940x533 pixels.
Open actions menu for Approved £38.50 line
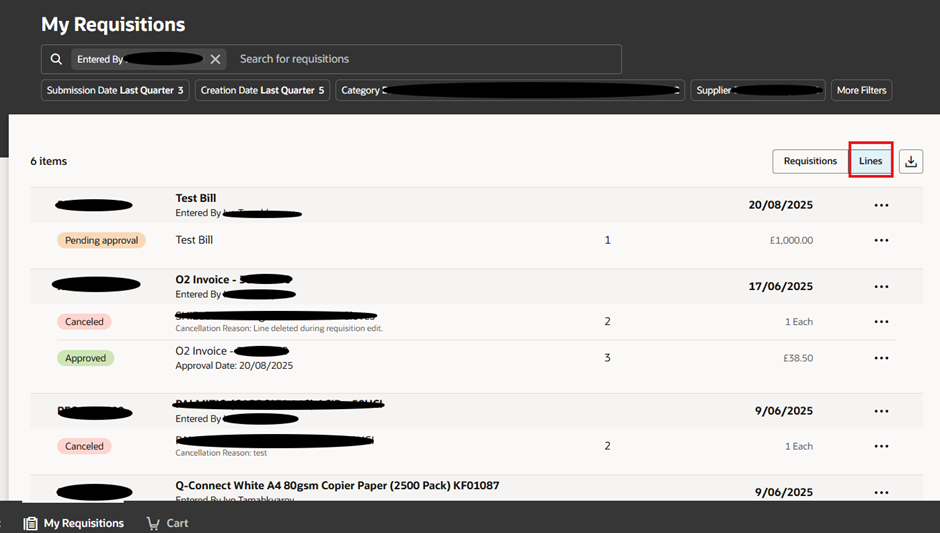[x=881, y=358]
